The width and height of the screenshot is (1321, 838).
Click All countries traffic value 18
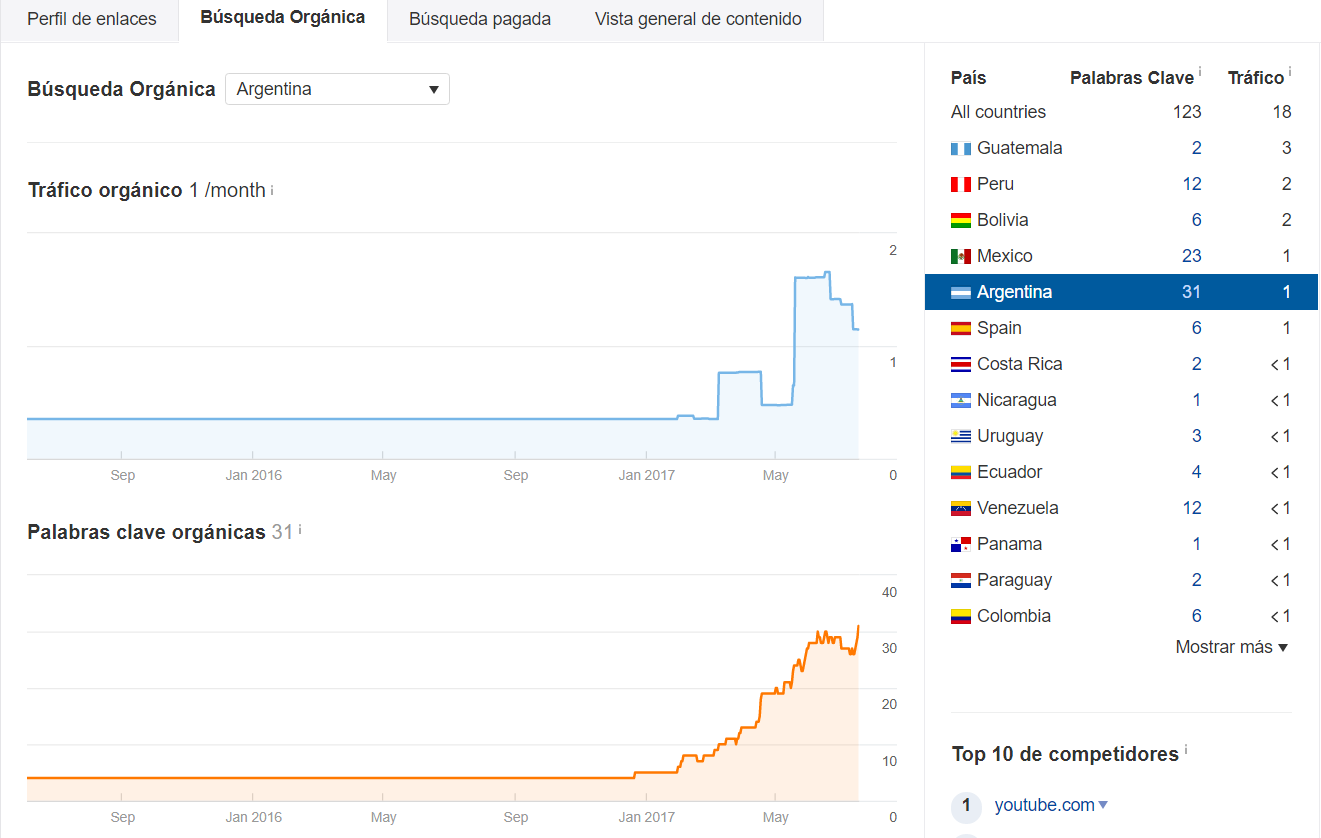[x=1282, y=112]
